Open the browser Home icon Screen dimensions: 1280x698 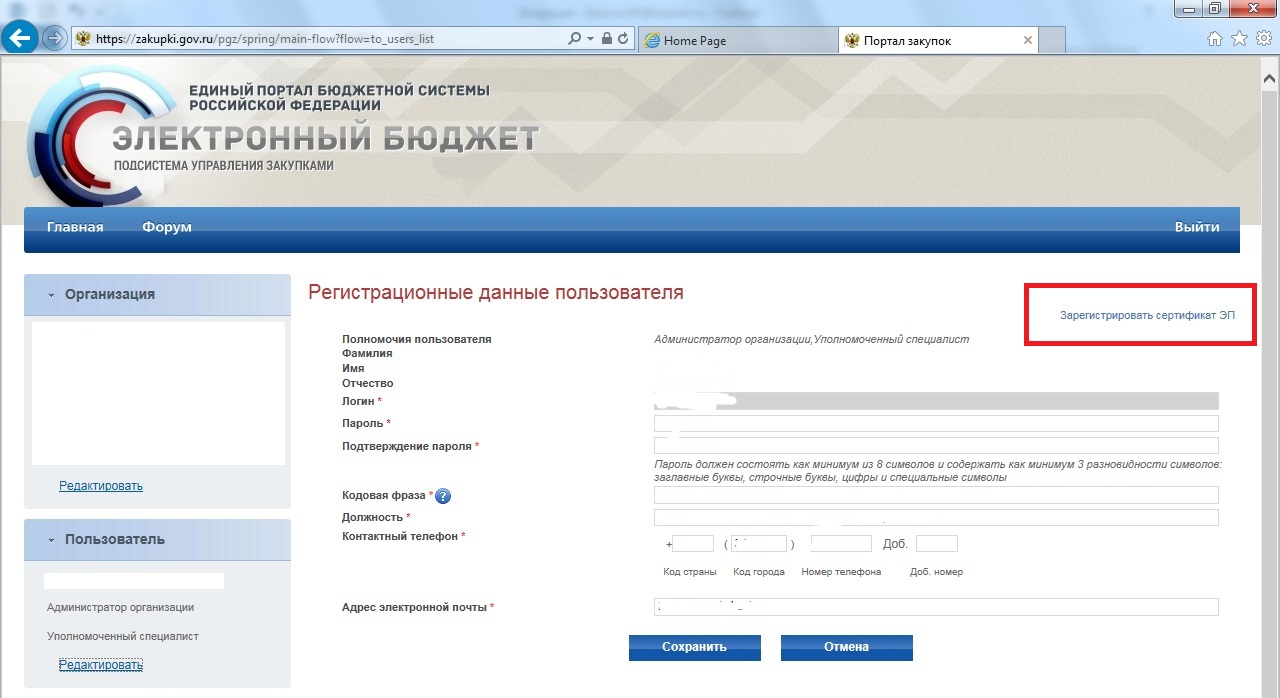(x=1215, y=40)
